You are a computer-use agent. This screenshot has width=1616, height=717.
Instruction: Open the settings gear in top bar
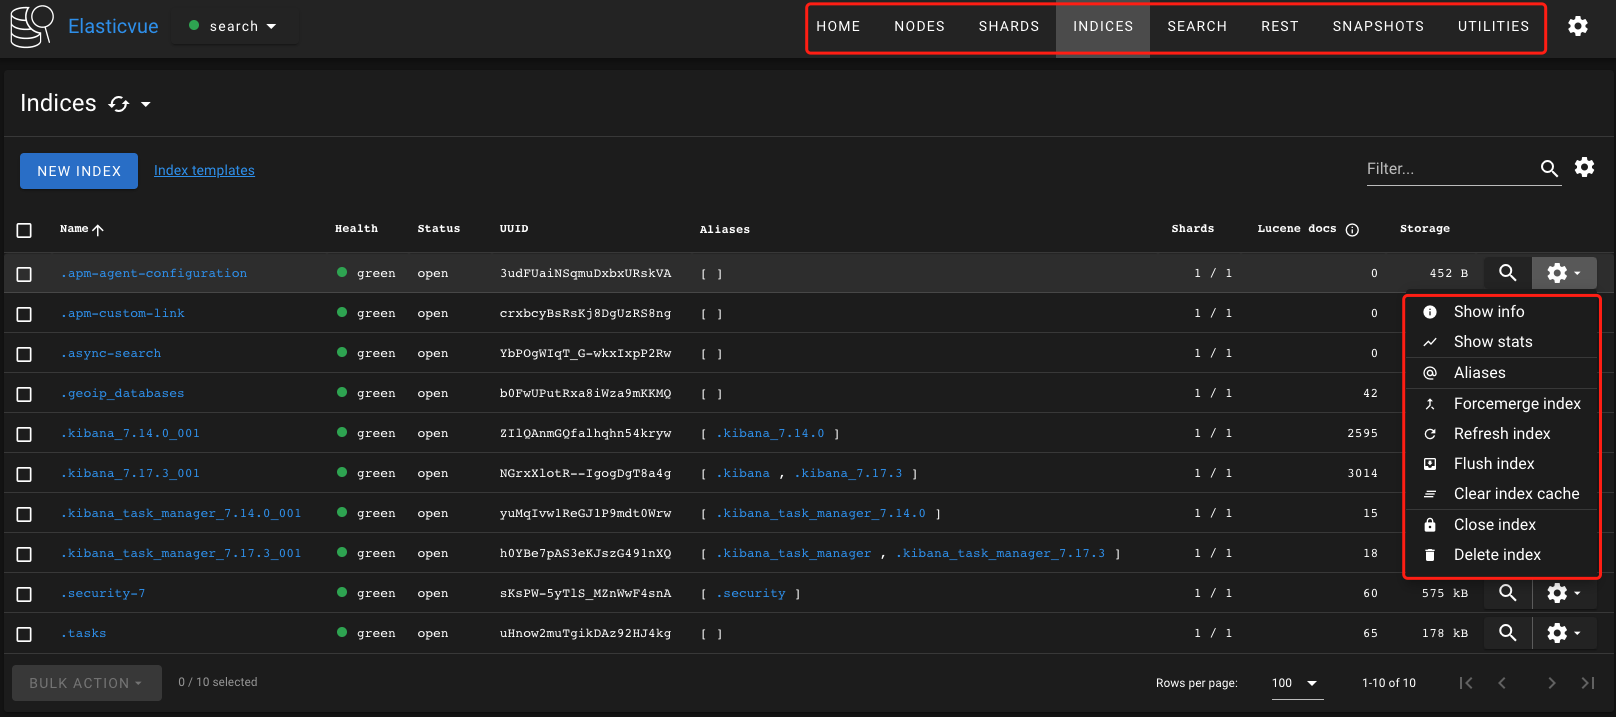pyautogui.click(x=1577, y=26)
